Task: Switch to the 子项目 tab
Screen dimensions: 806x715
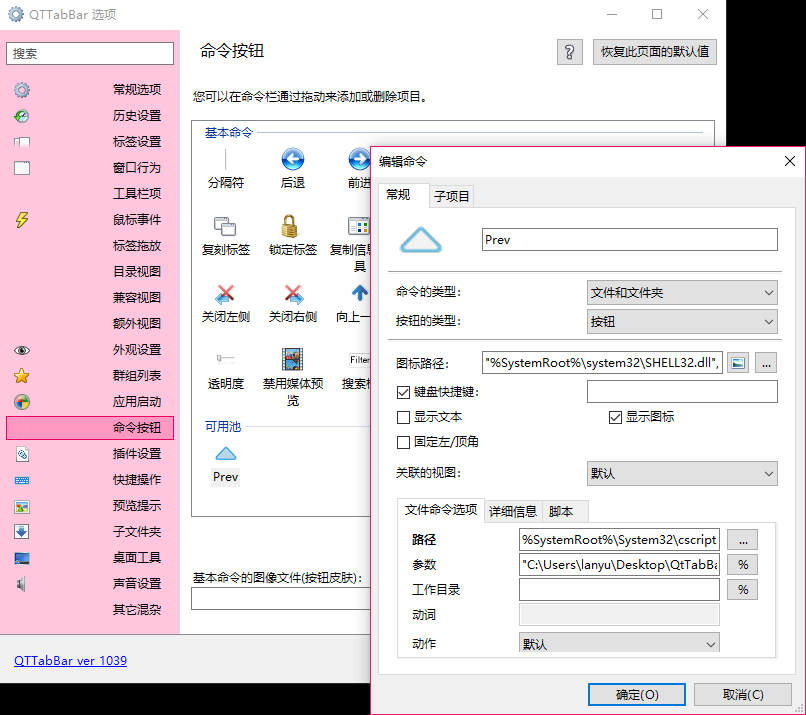Action: (x=451, y=196)
